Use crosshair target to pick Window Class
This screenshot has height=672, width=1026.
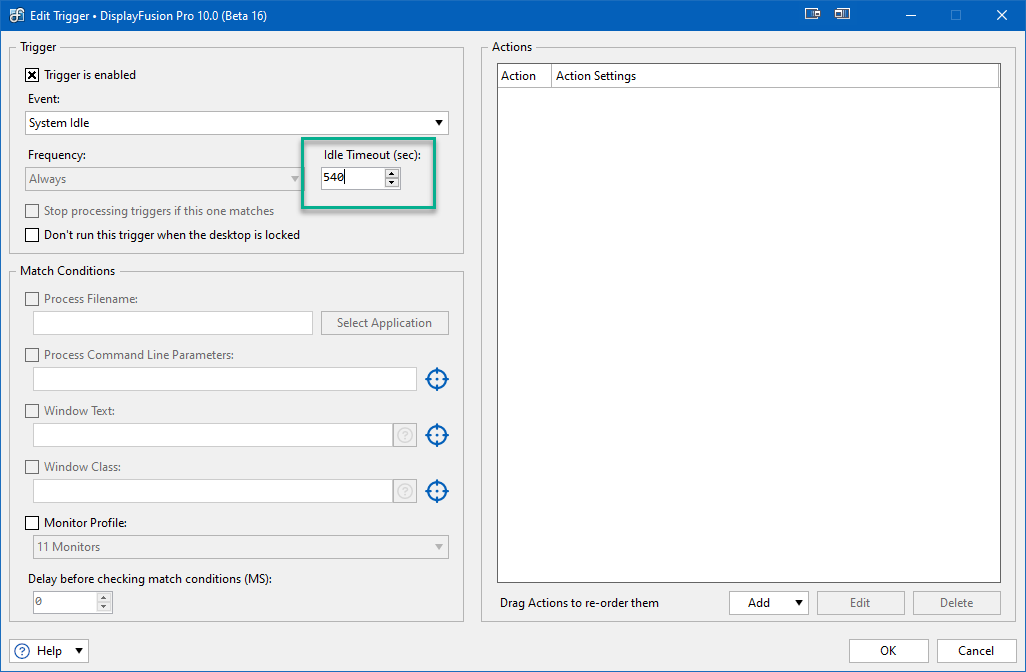coord(436,491)
